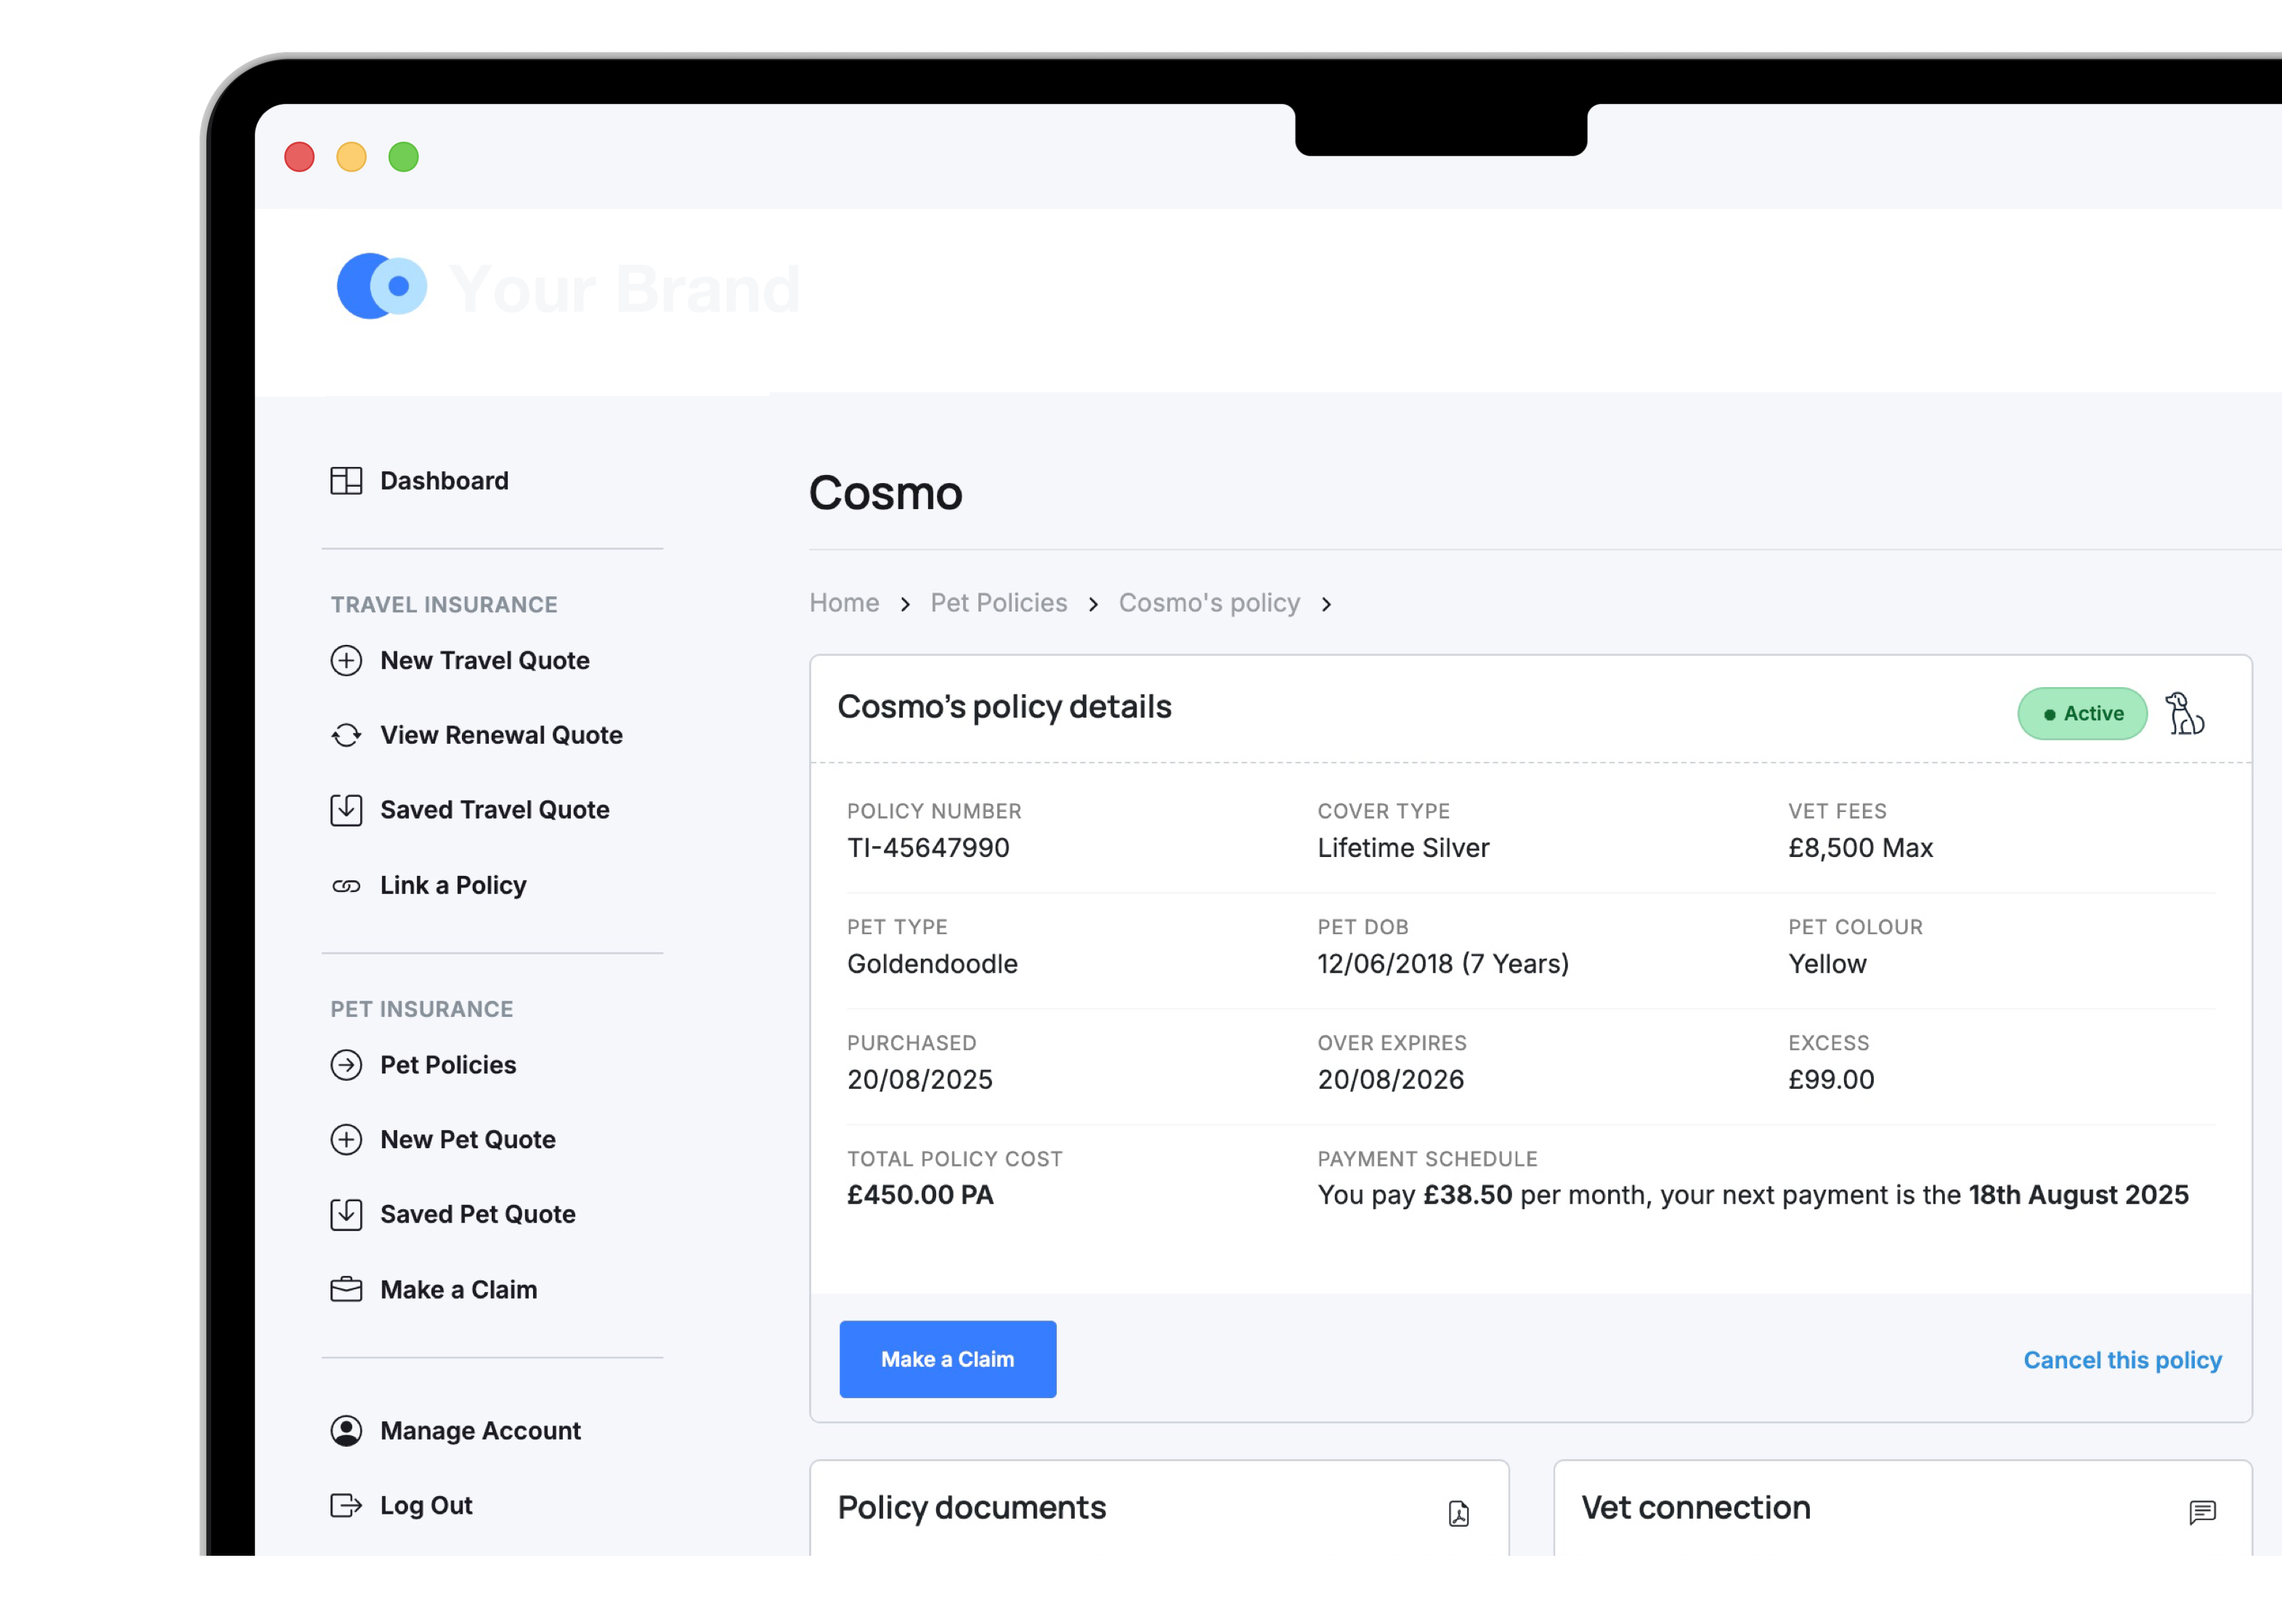Viewport: 2282px width, 1624px height.
Task: Click the Pet Policies breadcrumb link
Action: pos(998,603)
